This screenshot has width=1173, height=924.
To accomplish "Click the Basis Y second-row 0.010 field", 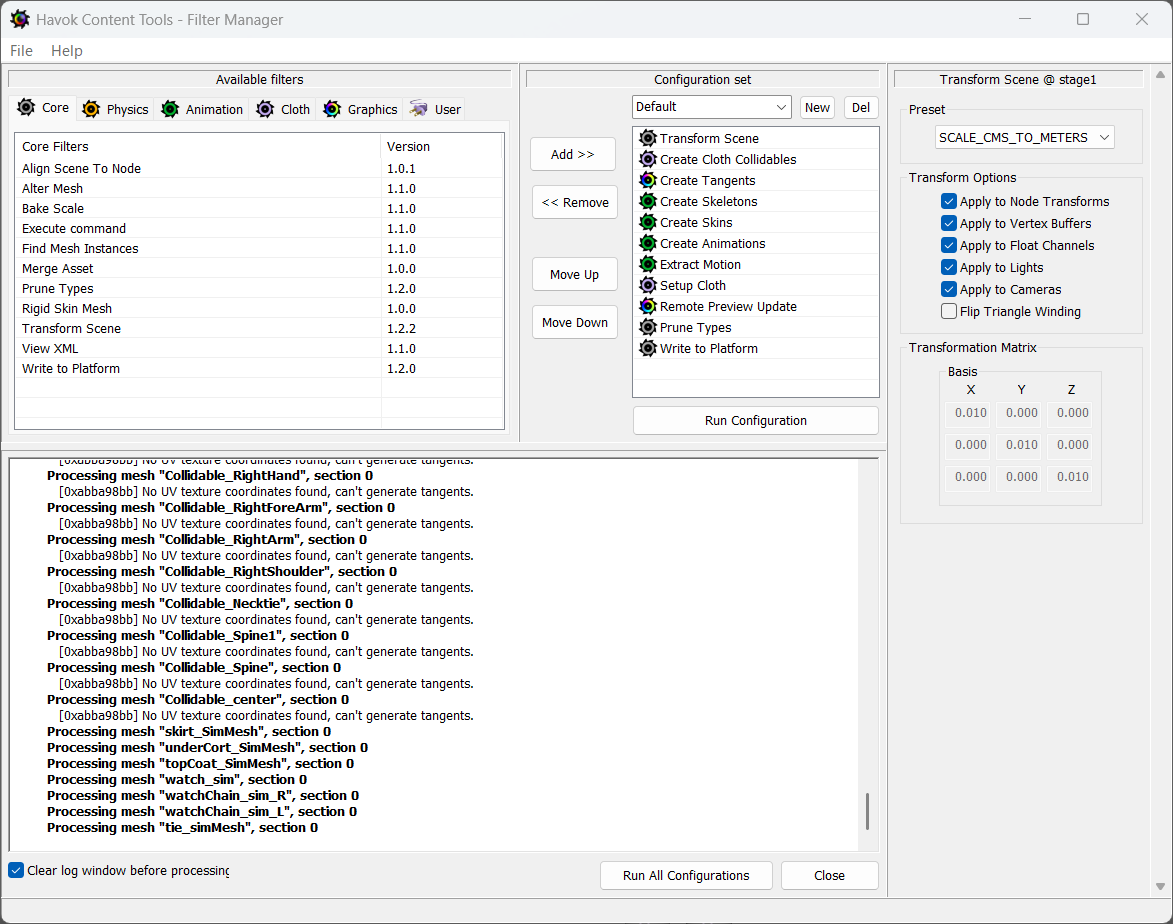I will click(x=1021, y=444).
